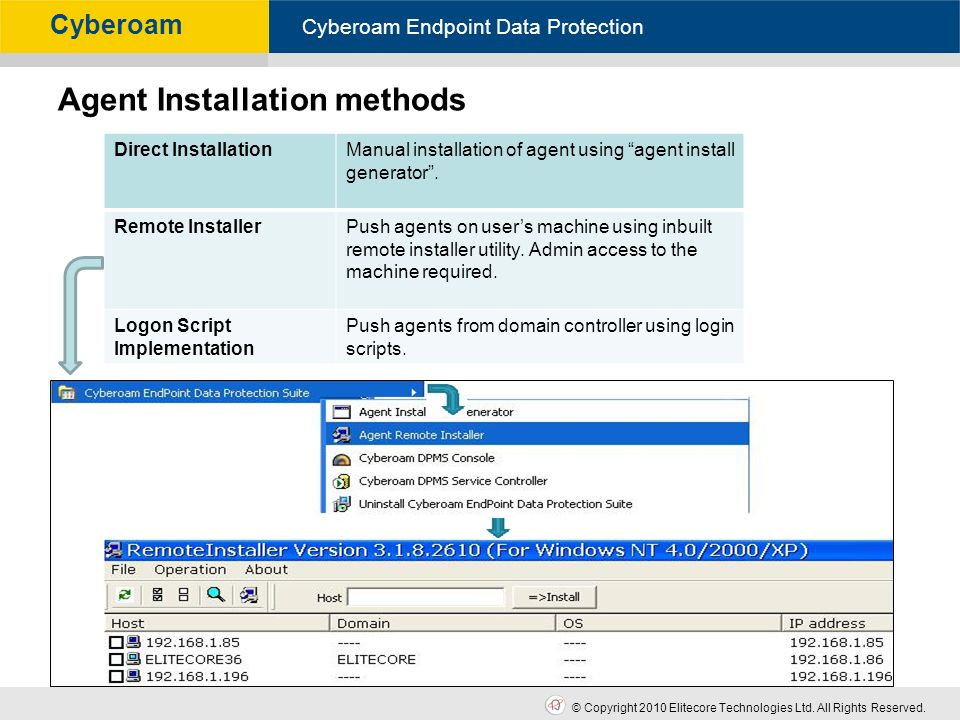Click IP address cell 192.168.1.196
Image resolution: width=960 pixels, height=720 pixels.
coord(841,677)
